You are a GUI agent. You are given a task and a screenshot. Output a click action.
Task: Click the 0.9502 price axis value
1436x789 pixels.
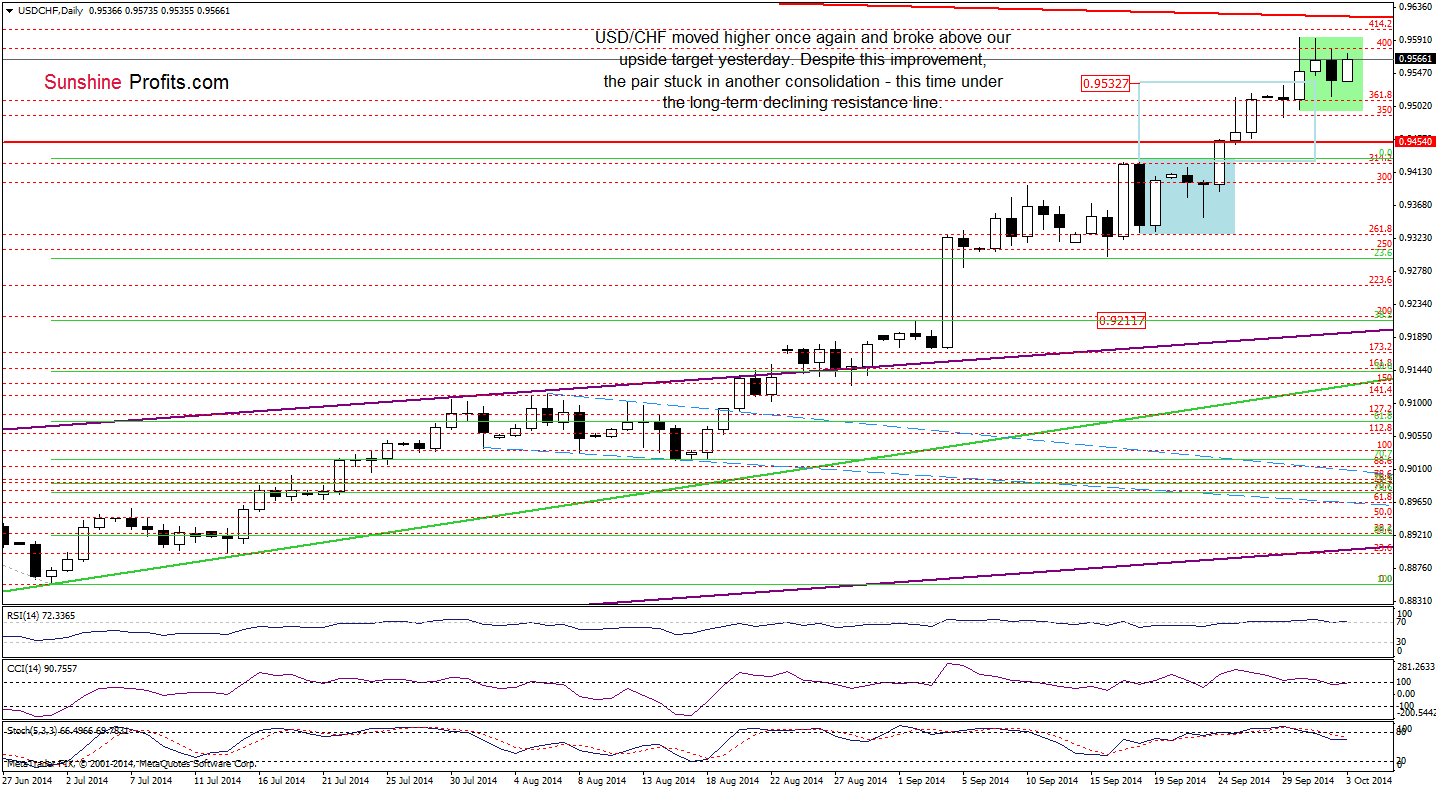point(1413,105)
